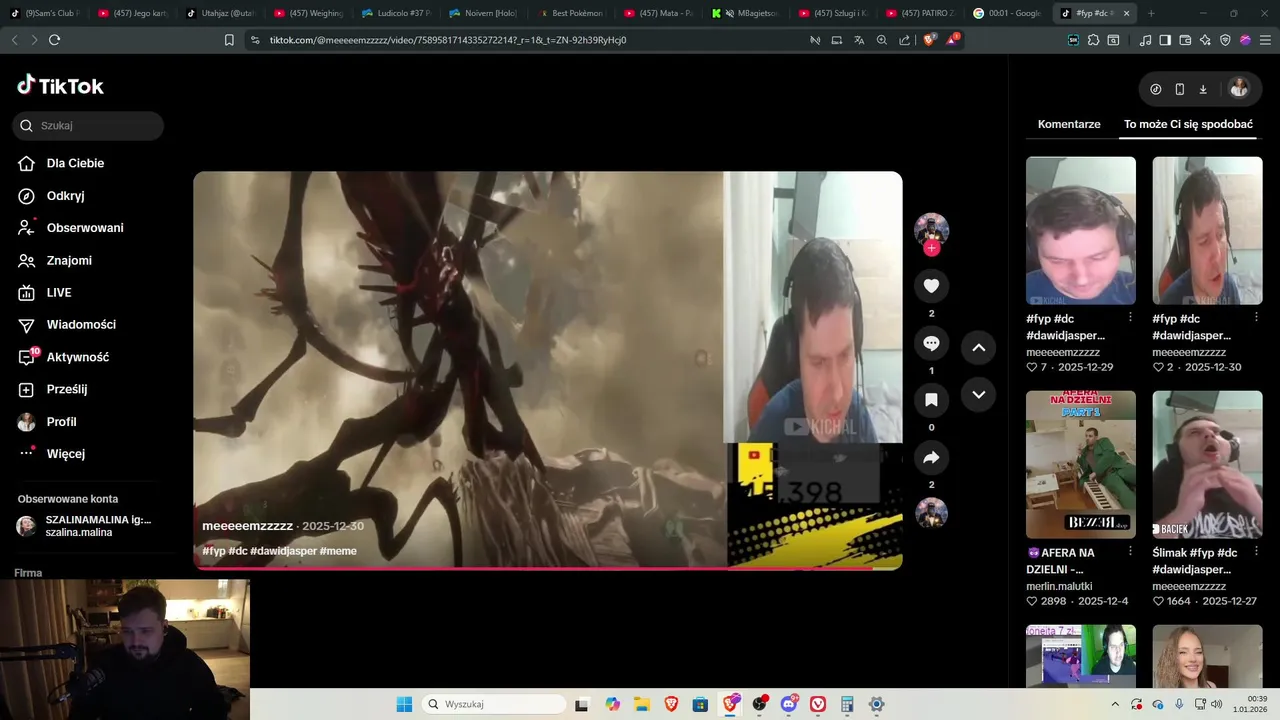Image resolution: width=1280 pixels, height=720 pixels.
Task: Like the video with the heart icon
Action: (x=931, y=286)
